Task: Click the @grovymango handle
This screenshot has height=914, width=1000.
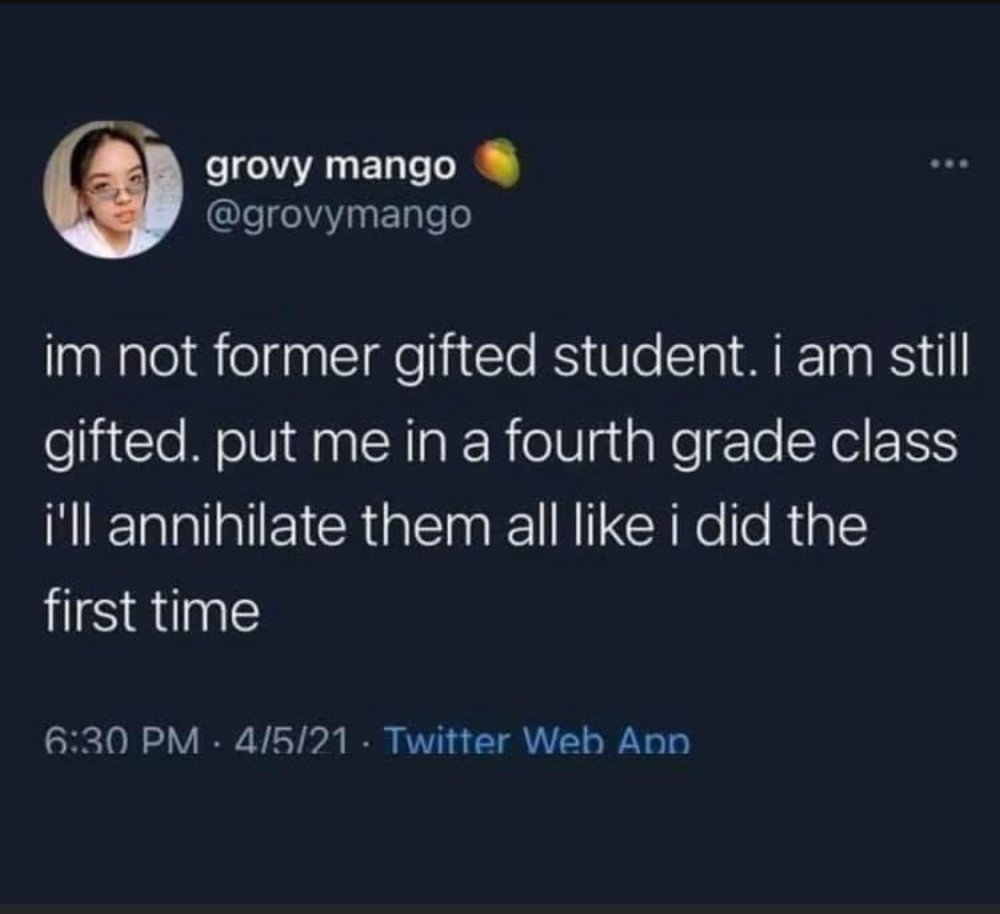Action: pyautogui.click(x=338, y=214)
